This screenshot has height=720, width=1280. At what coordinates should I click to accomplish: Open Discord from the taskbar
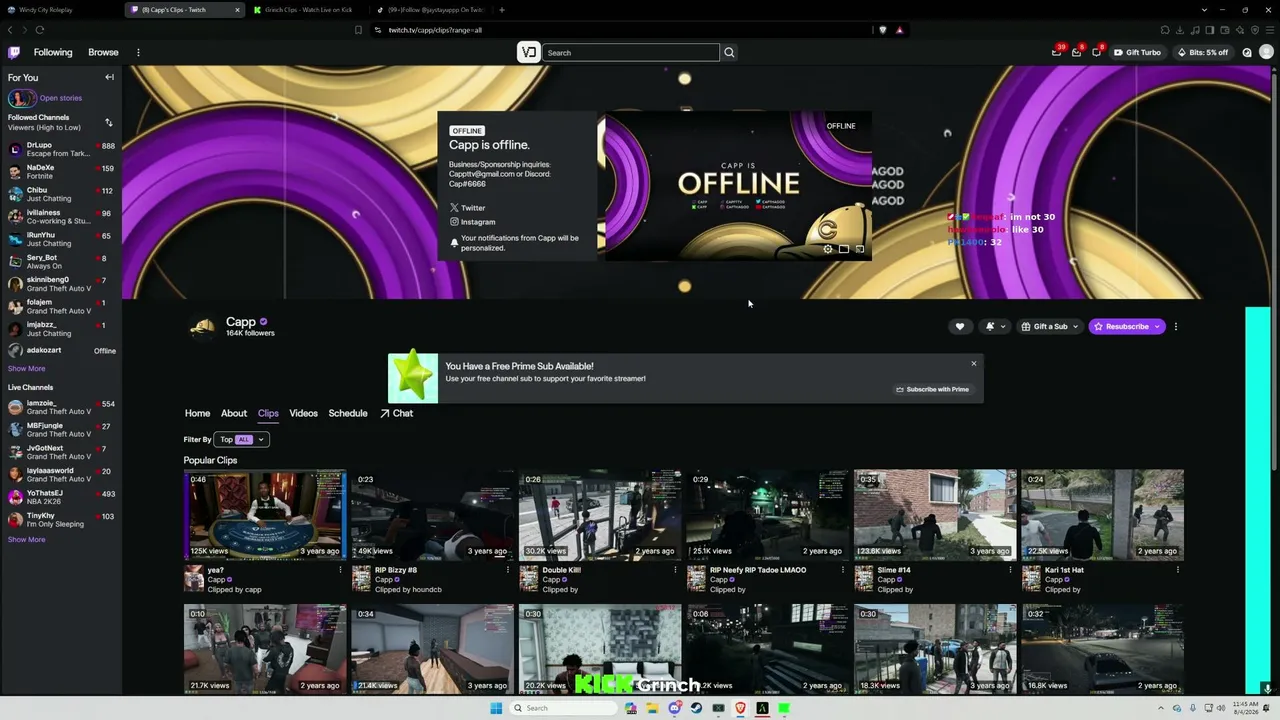point(674,708)
